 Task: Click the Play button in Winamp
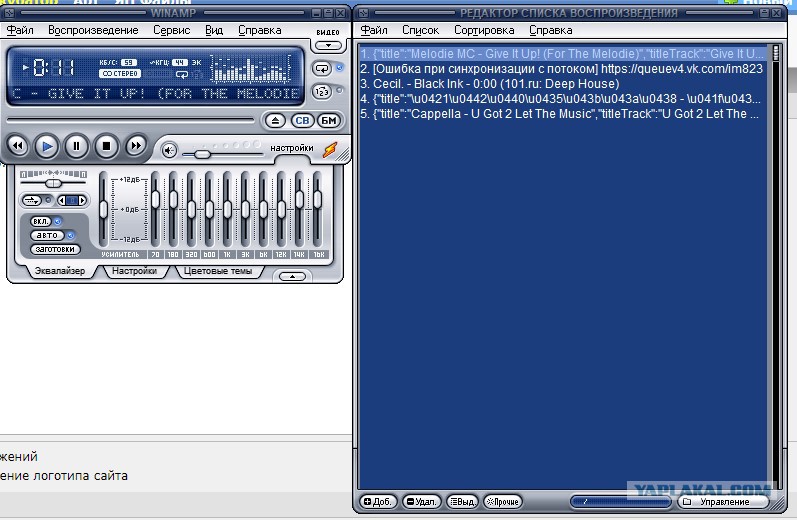pos(46,146)
